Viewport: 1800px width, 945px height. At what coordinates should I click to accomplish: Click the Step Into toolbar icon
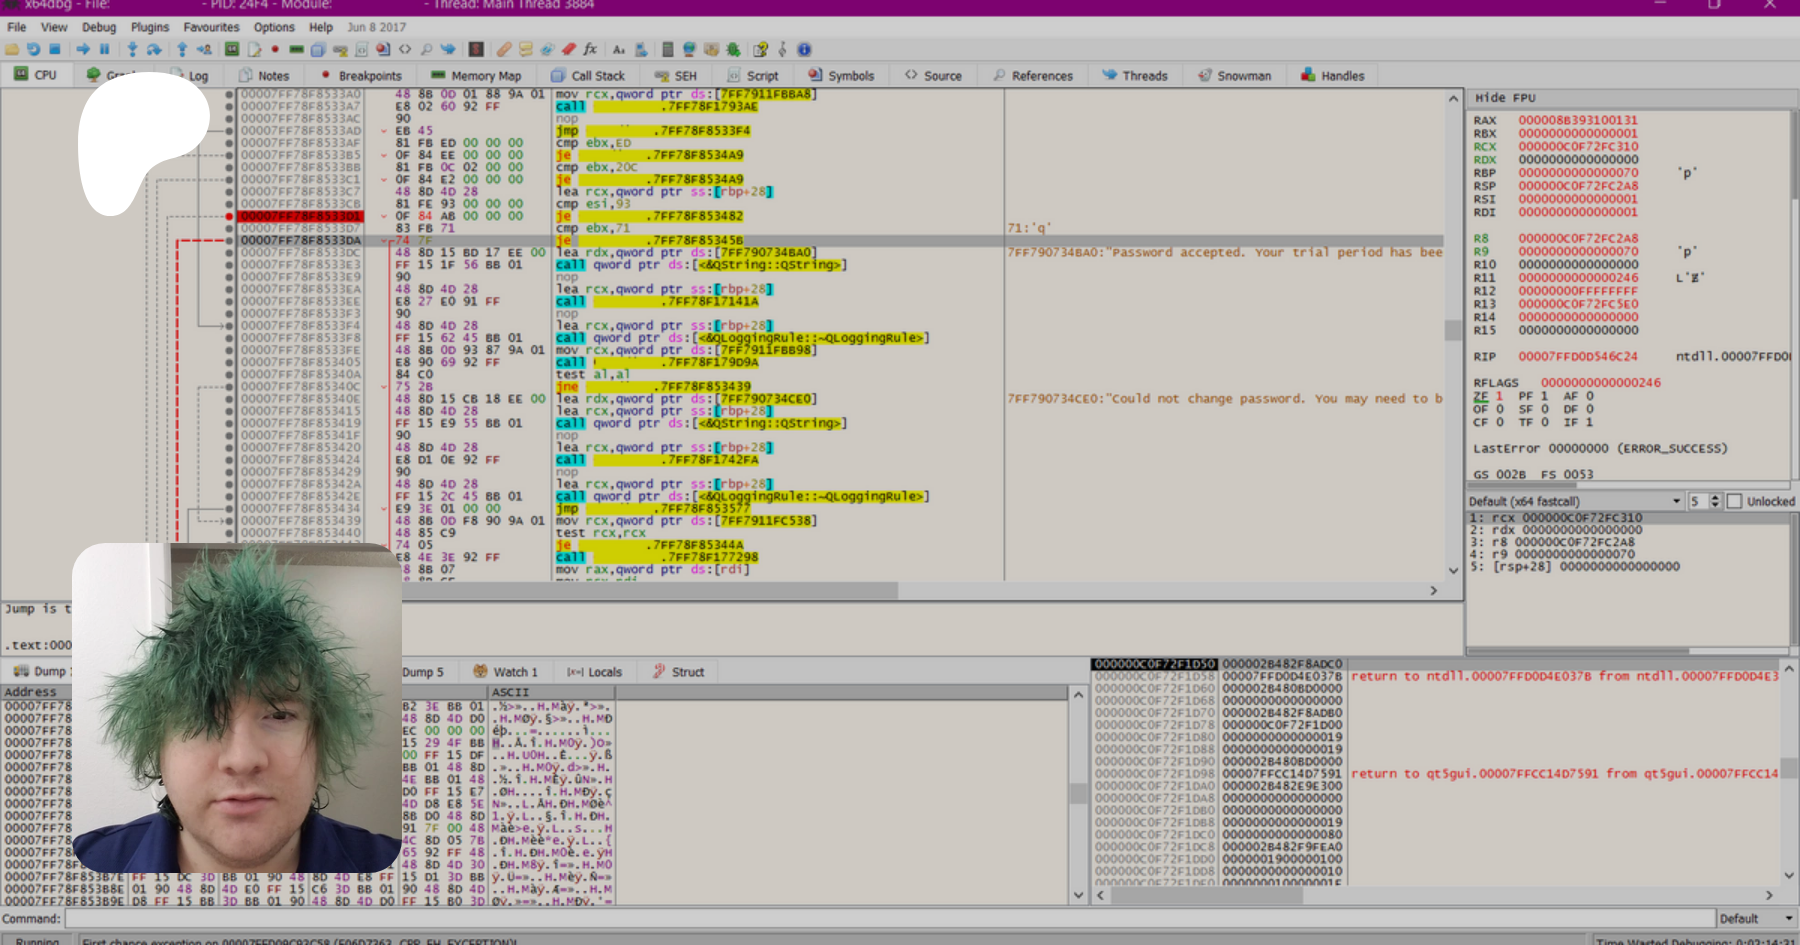[x=132, y=49]
